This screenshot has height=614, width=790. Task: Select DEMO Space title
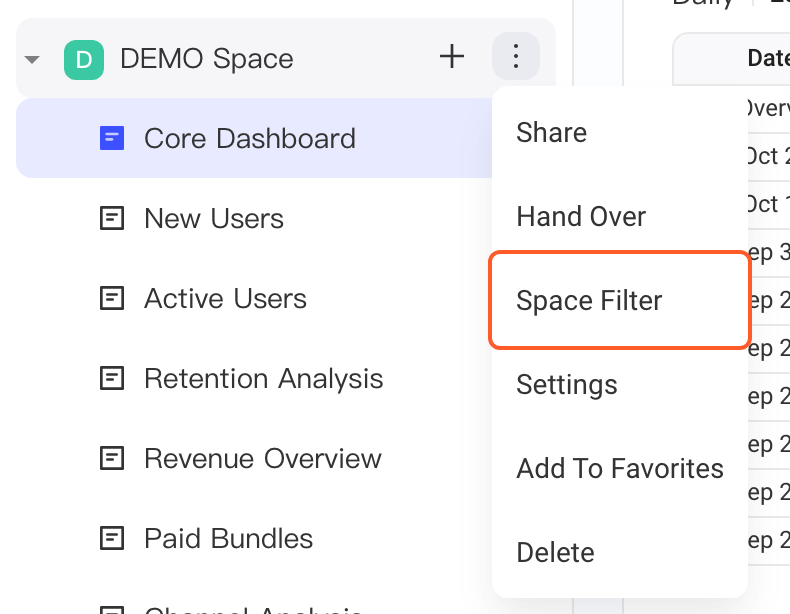click(207, 58)
